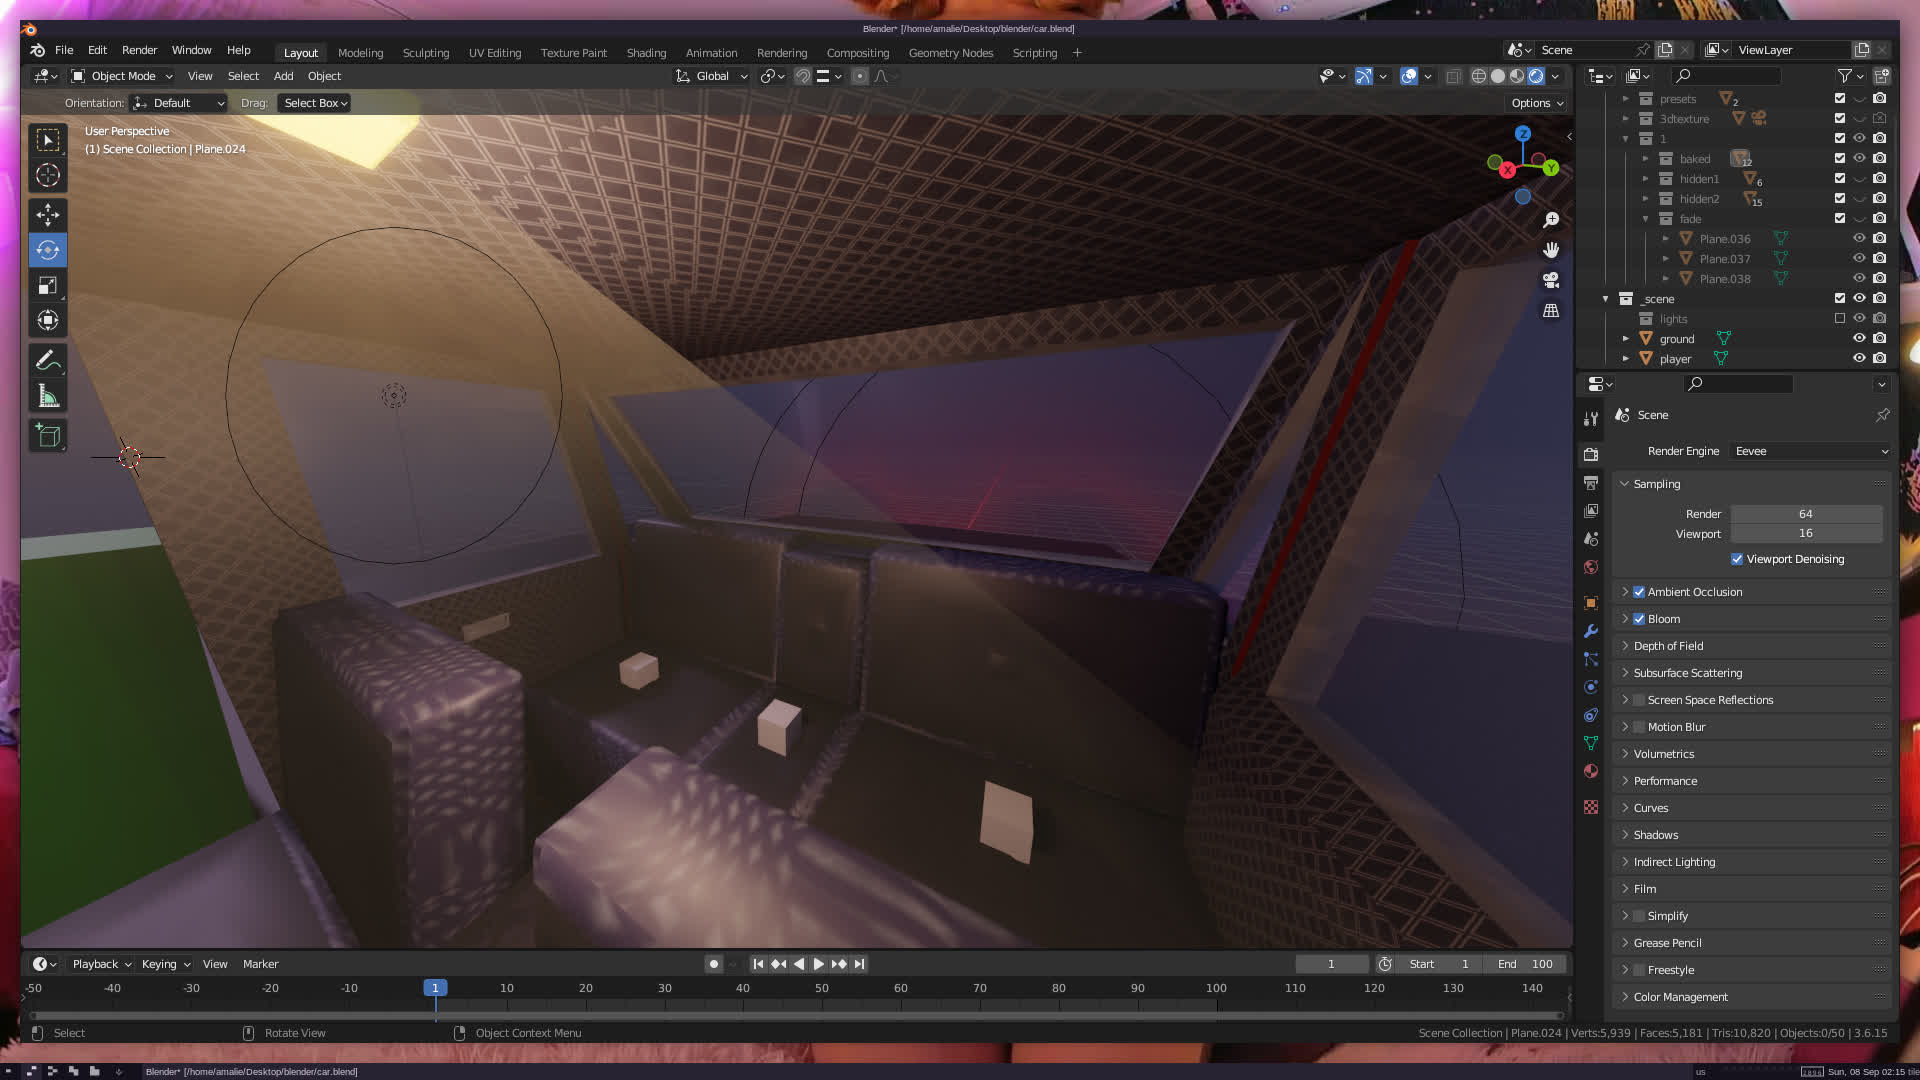Open the Material properties tab
Viewport: 1920px width, 1080px height.
pos(1591,771)
